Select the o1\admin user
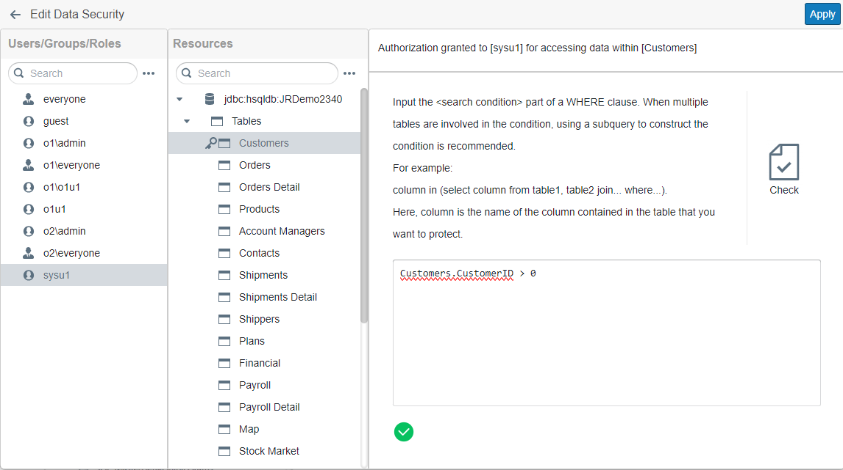Image resolution: width=843 pixels, height=470 pixels. click(x=64, y=143)
